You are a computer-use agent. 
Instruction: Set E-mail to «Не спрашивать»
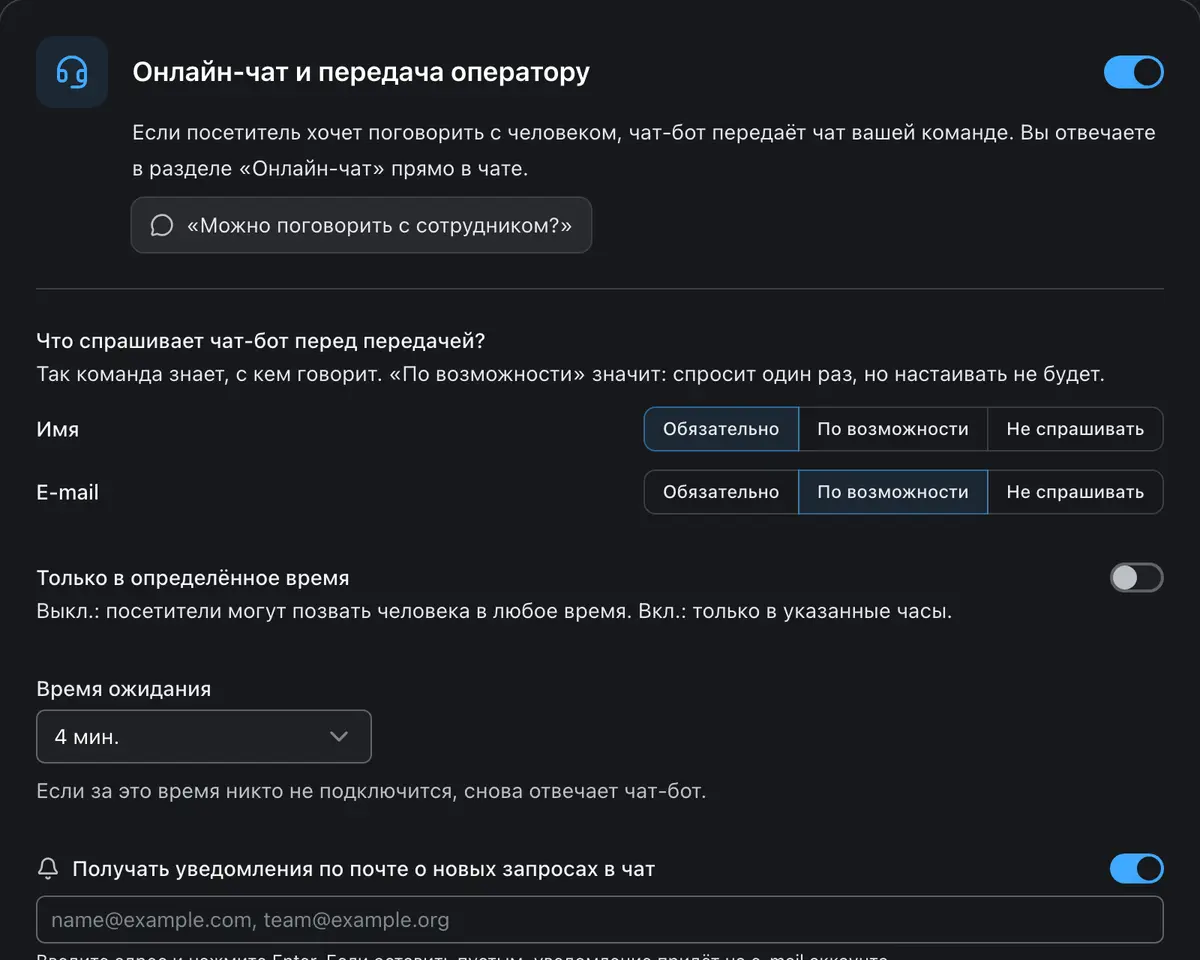click(x=1075, y=492)
